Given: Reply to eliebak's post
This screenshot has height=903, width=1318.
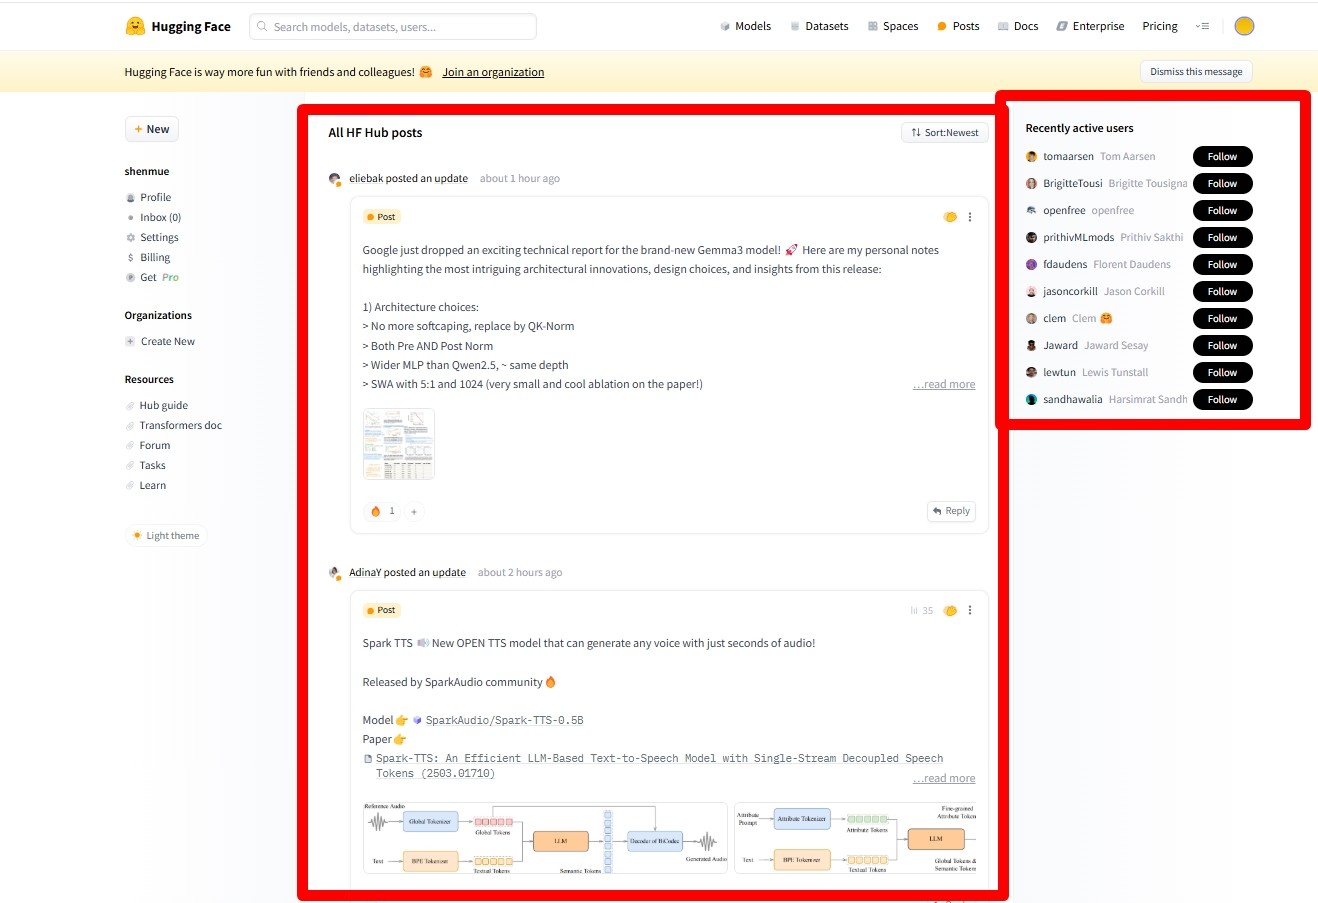Looking at the screenshot, I should click(x=951, y=511).
